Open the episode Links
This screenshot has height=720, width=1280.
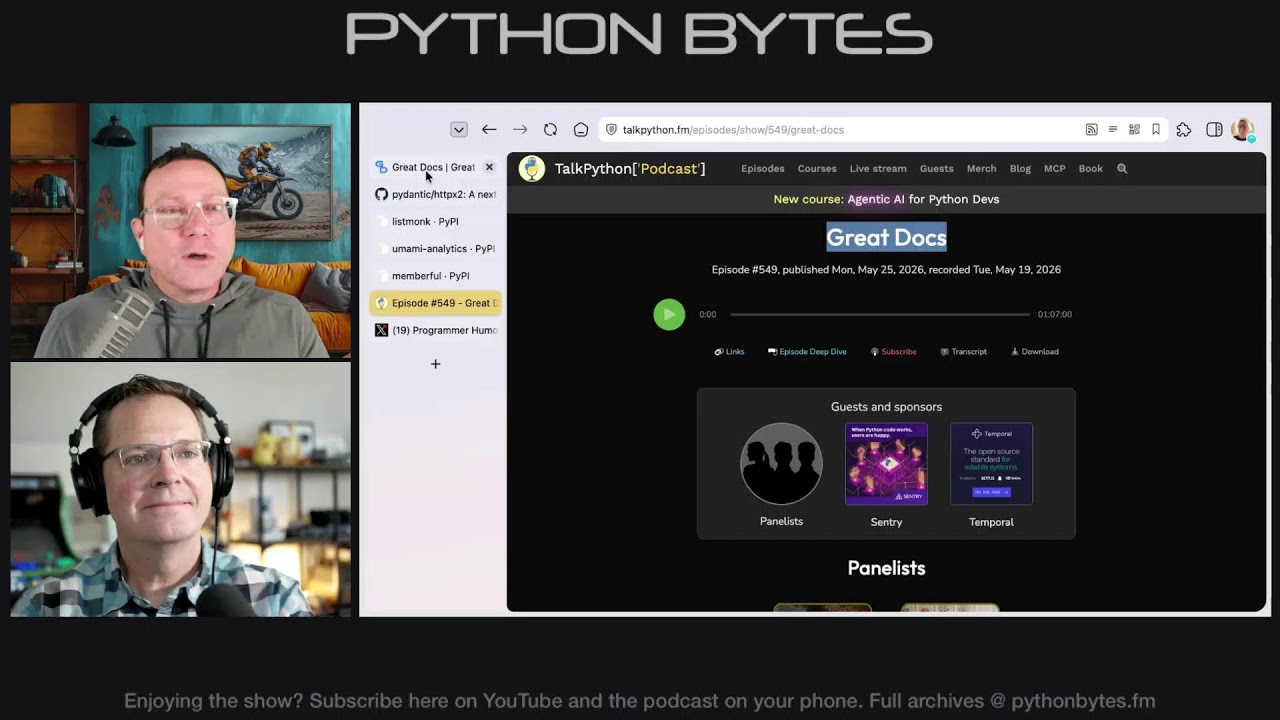(x=729, y=352)
